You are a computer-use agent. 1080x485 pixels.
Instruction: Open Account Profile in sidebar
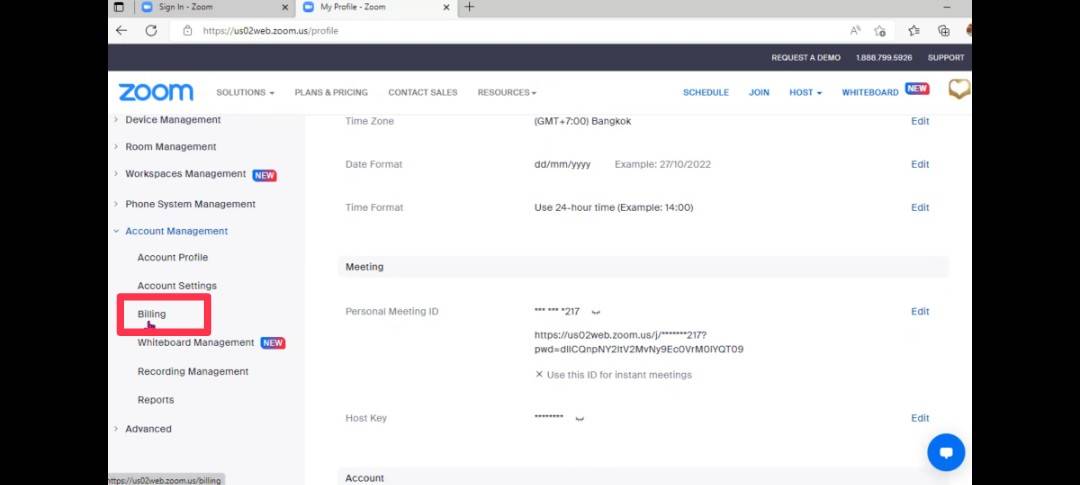(x=172, y=258)
